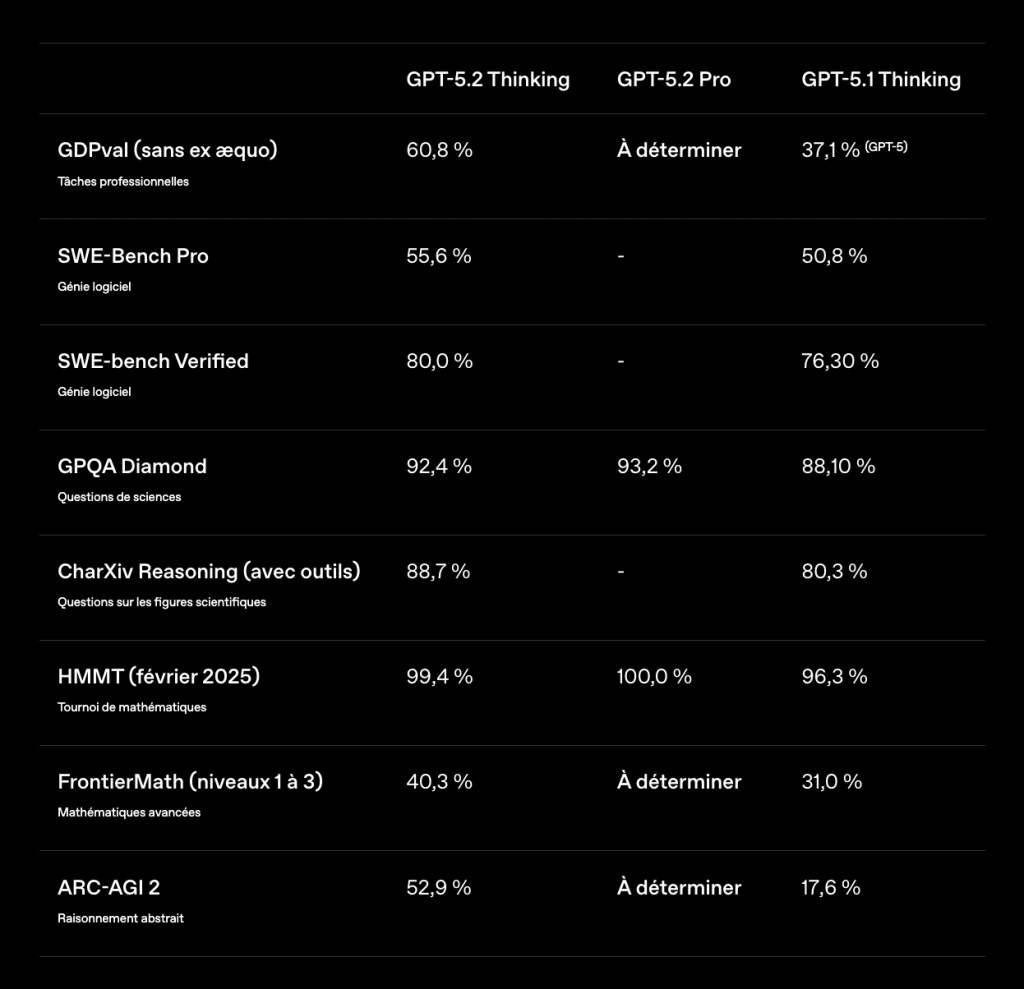Select the Raisonnement abstrait subtitle
The width and height of the screenshot is (1024, 989).
(x=120, y=918)
